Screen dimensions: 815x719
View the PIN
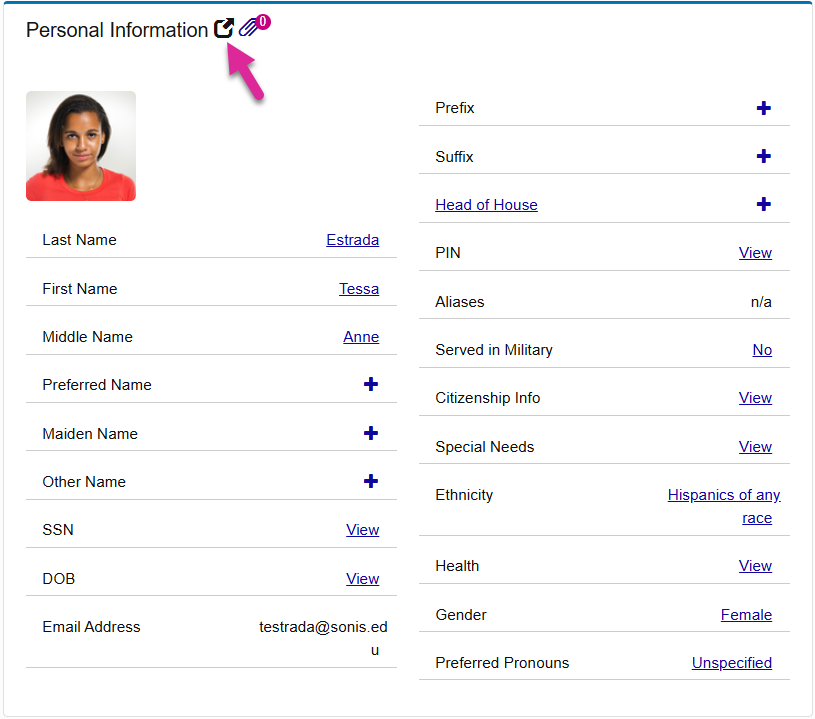(x=755, y=253)
